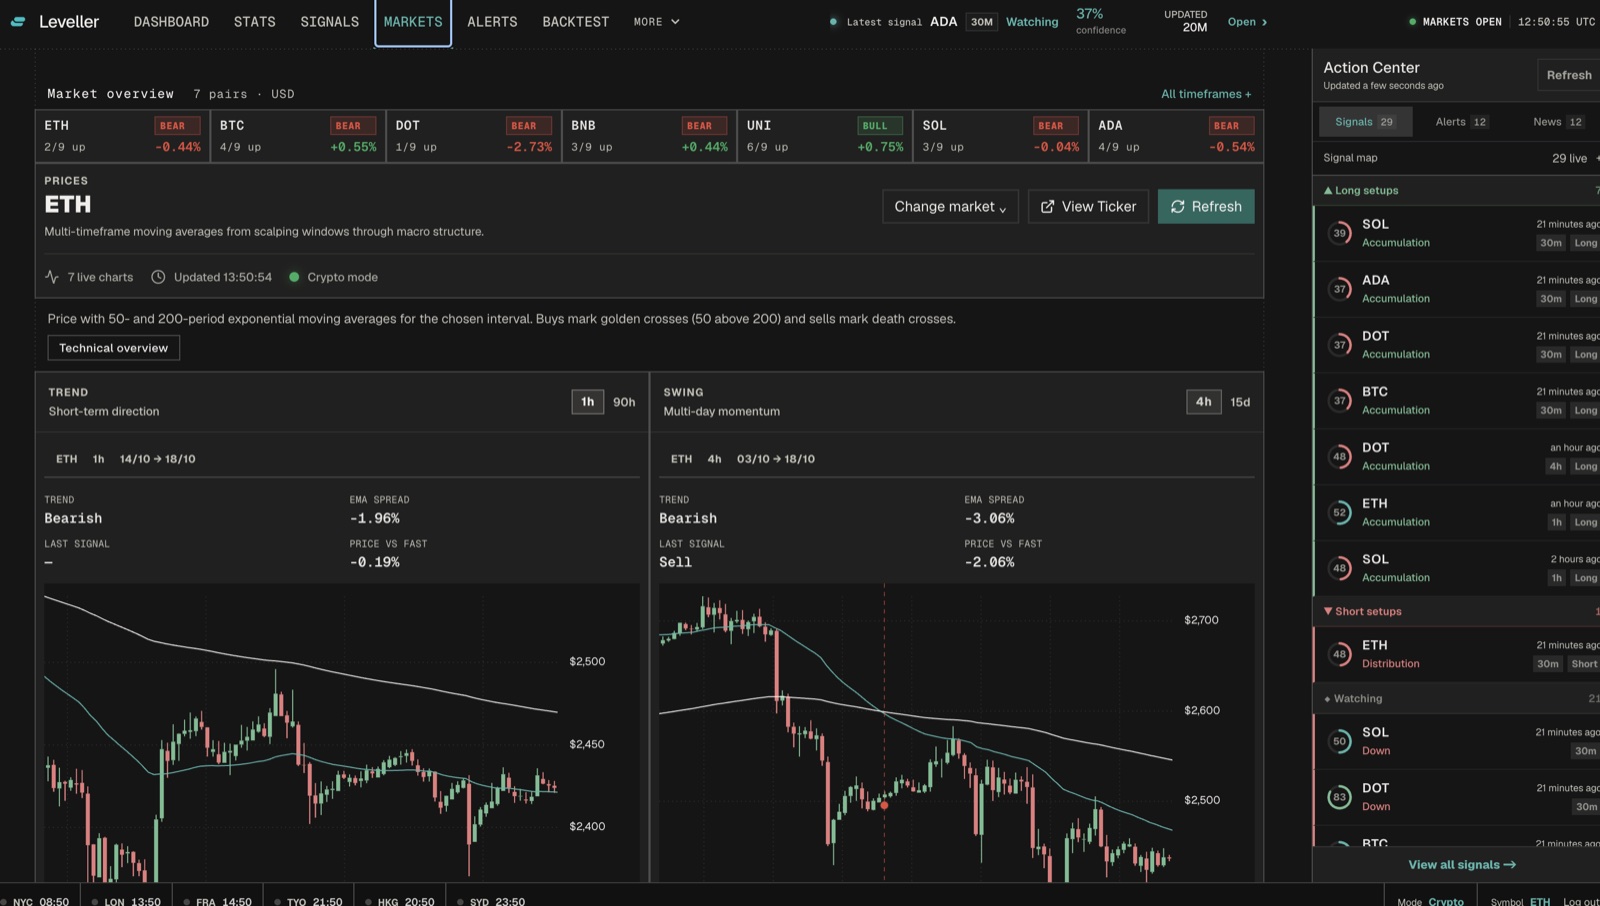This screenshot has height=906, width=1600.
Task: Click the NYC 08:50 clock in the footer
Action: [36, 901]
